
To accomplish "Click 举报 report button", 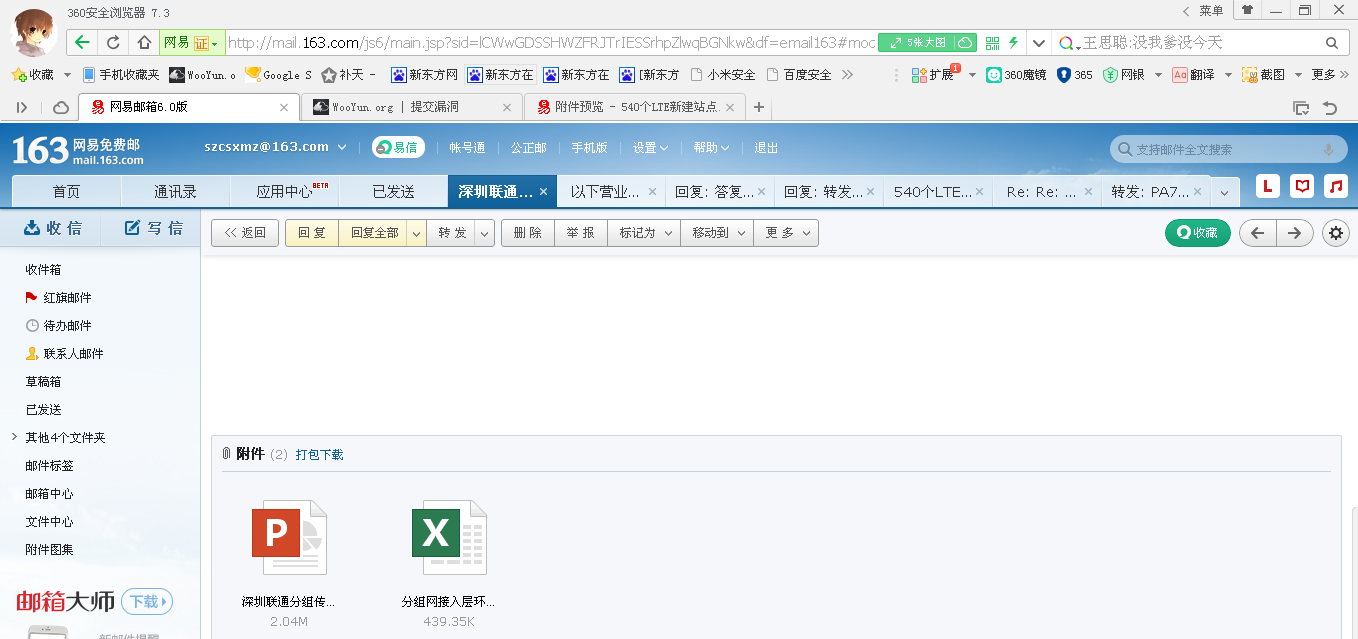I will pyautogui.click(x=580, y=233).
